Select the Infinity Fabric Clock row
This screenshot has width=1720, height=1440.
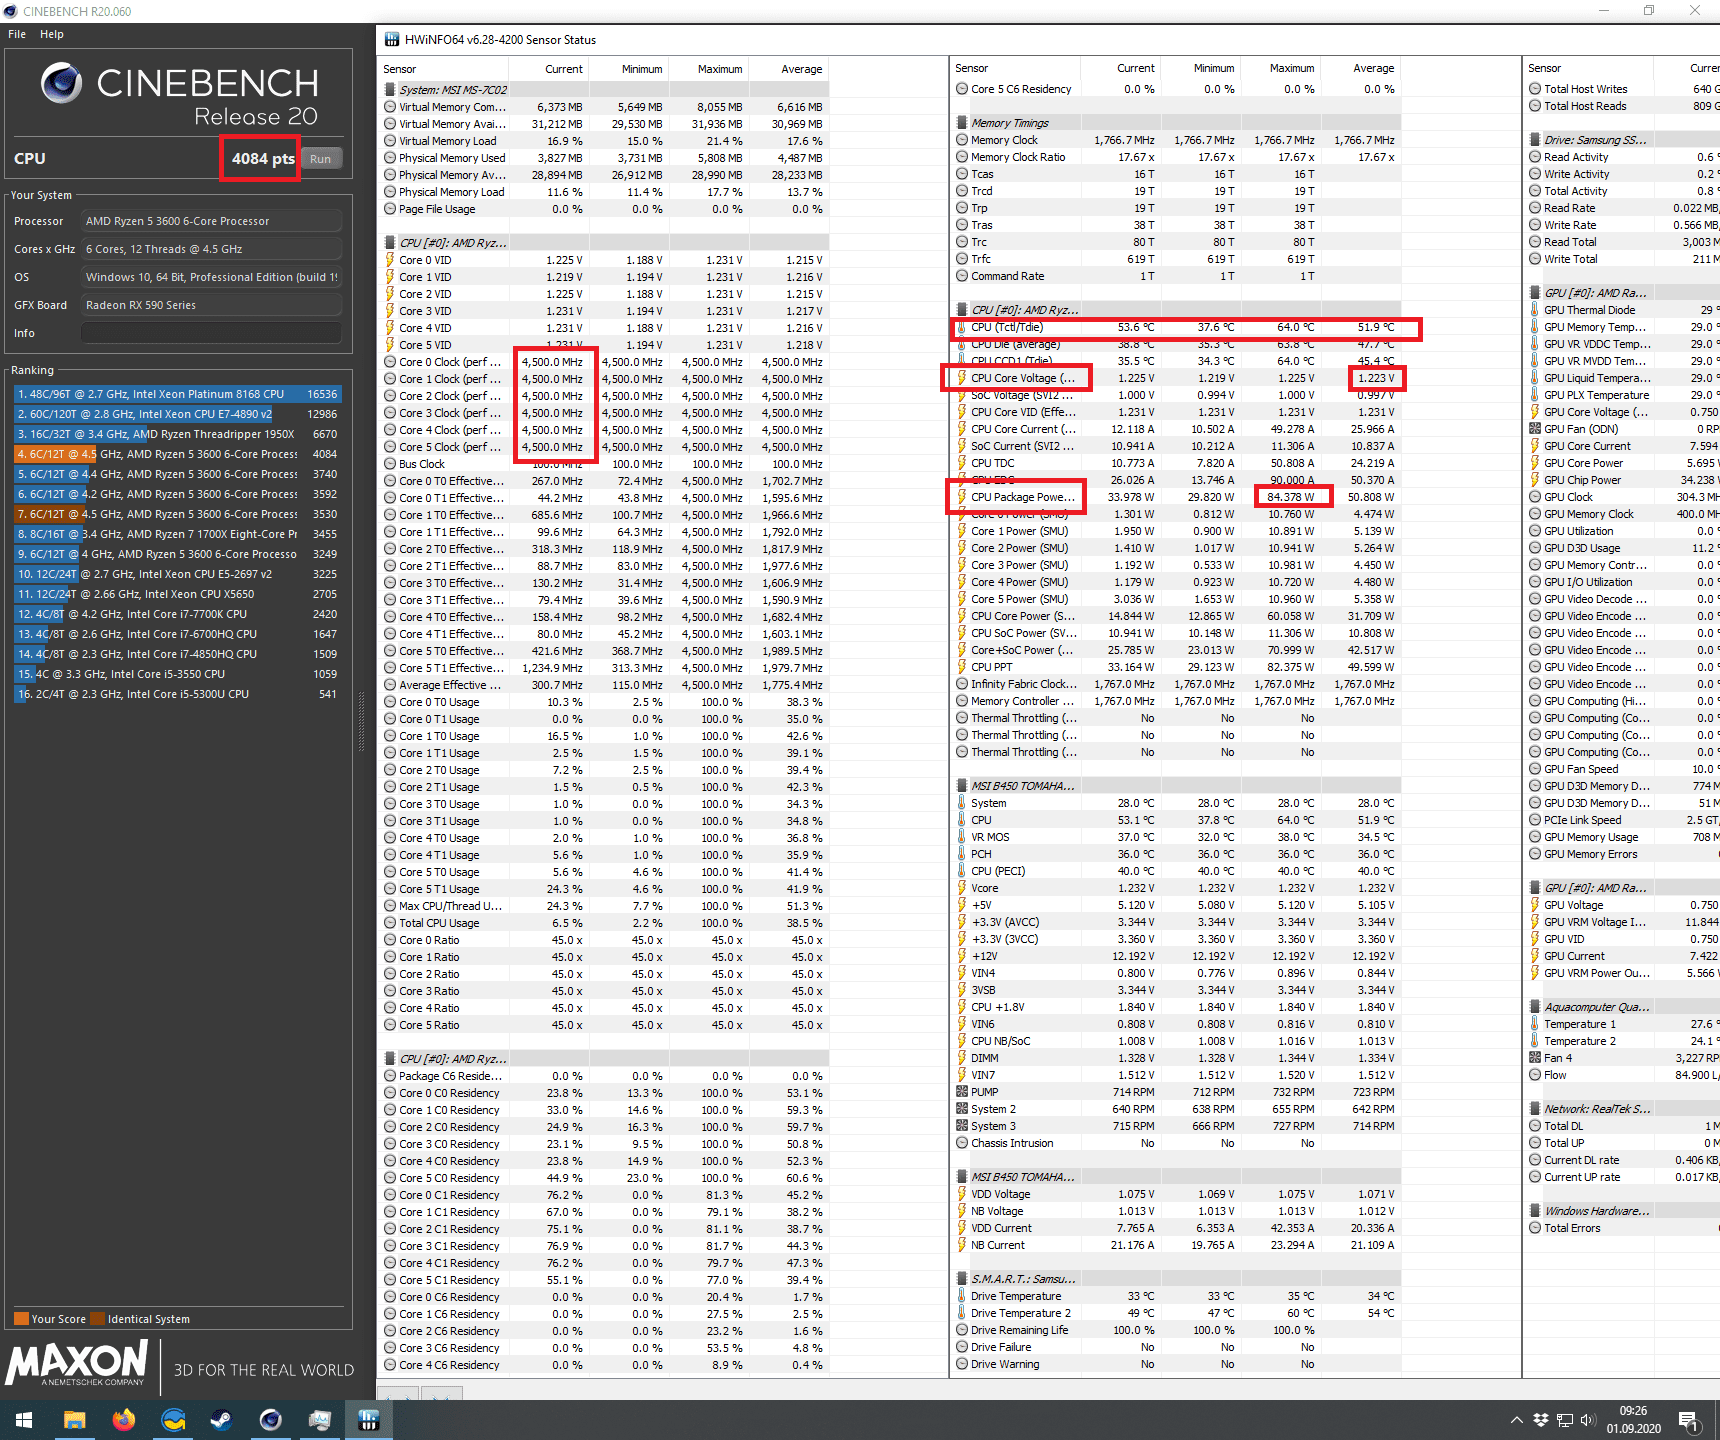coord(1177,684)
